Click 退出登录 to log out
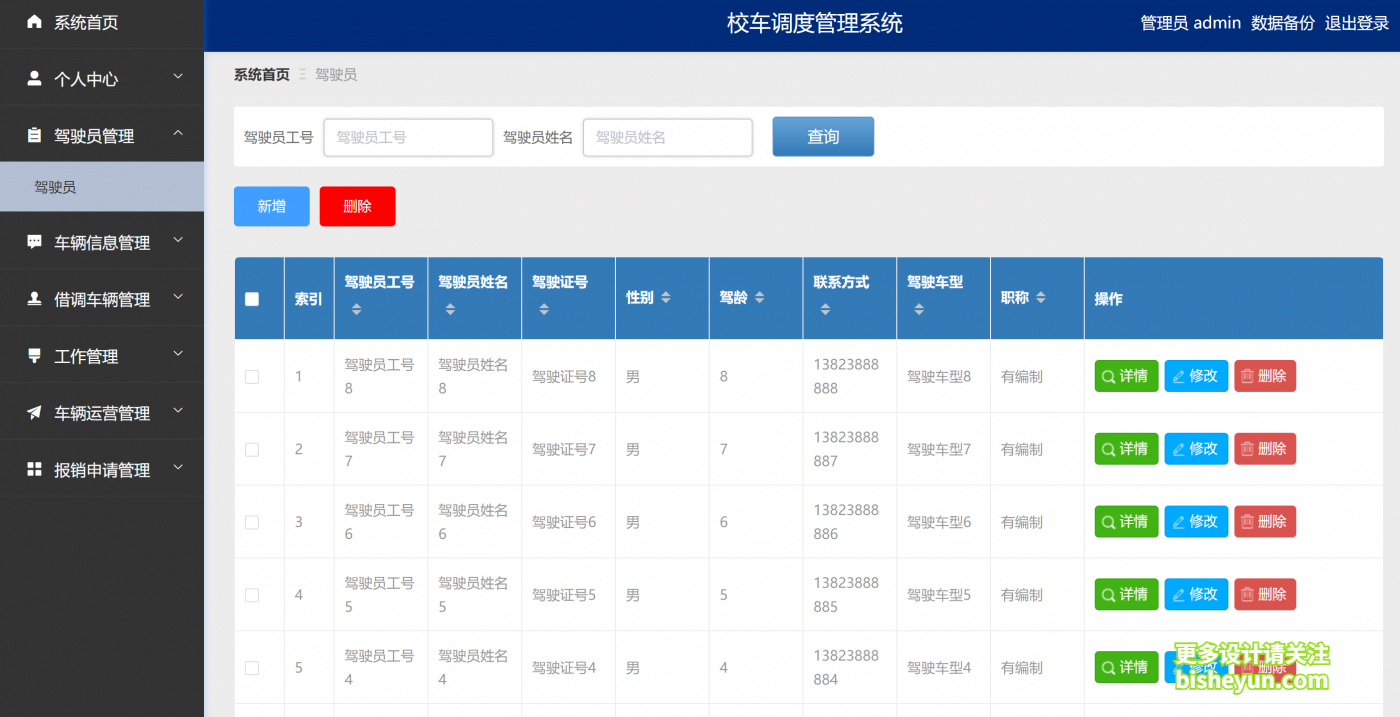The image size is (1400, 717). click(x=1357, y=22)
